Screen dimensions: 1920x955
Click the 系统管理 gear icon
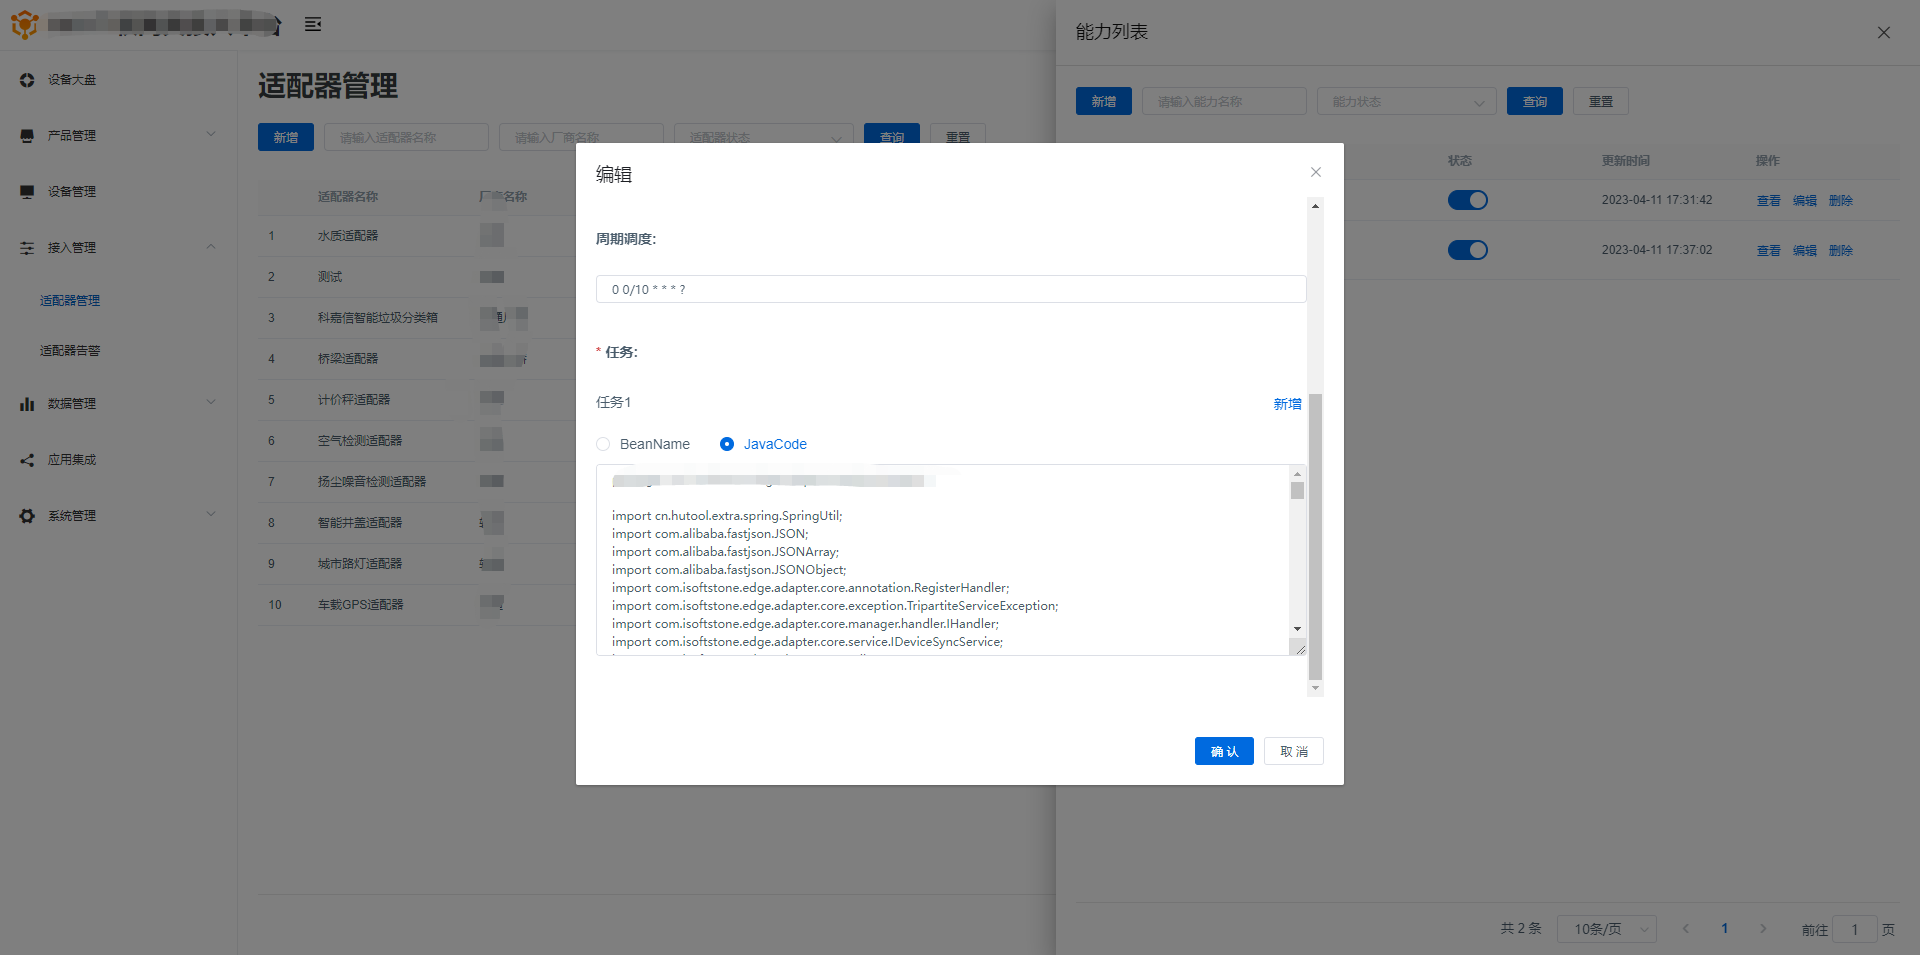click(27, 516)
